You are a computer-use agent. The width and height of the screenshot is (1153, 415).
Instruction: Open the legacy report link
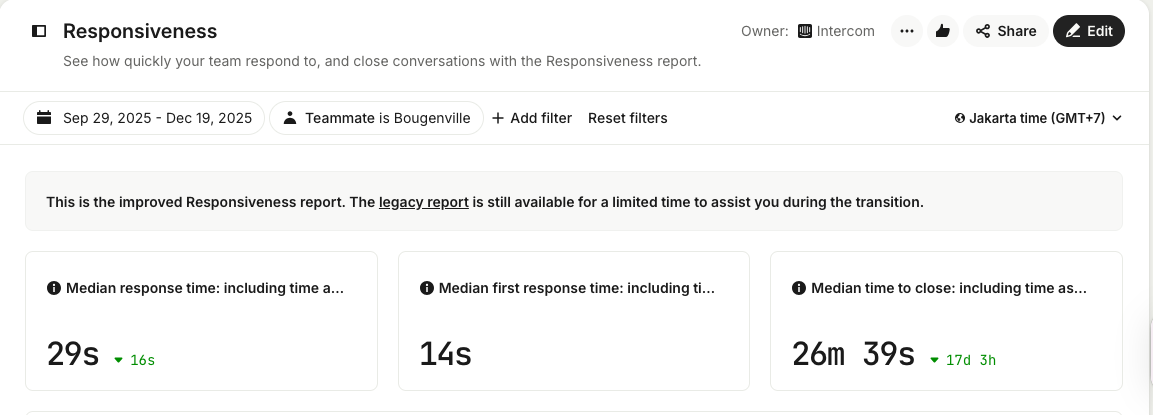pyautogui.click(x=424, y=202)
